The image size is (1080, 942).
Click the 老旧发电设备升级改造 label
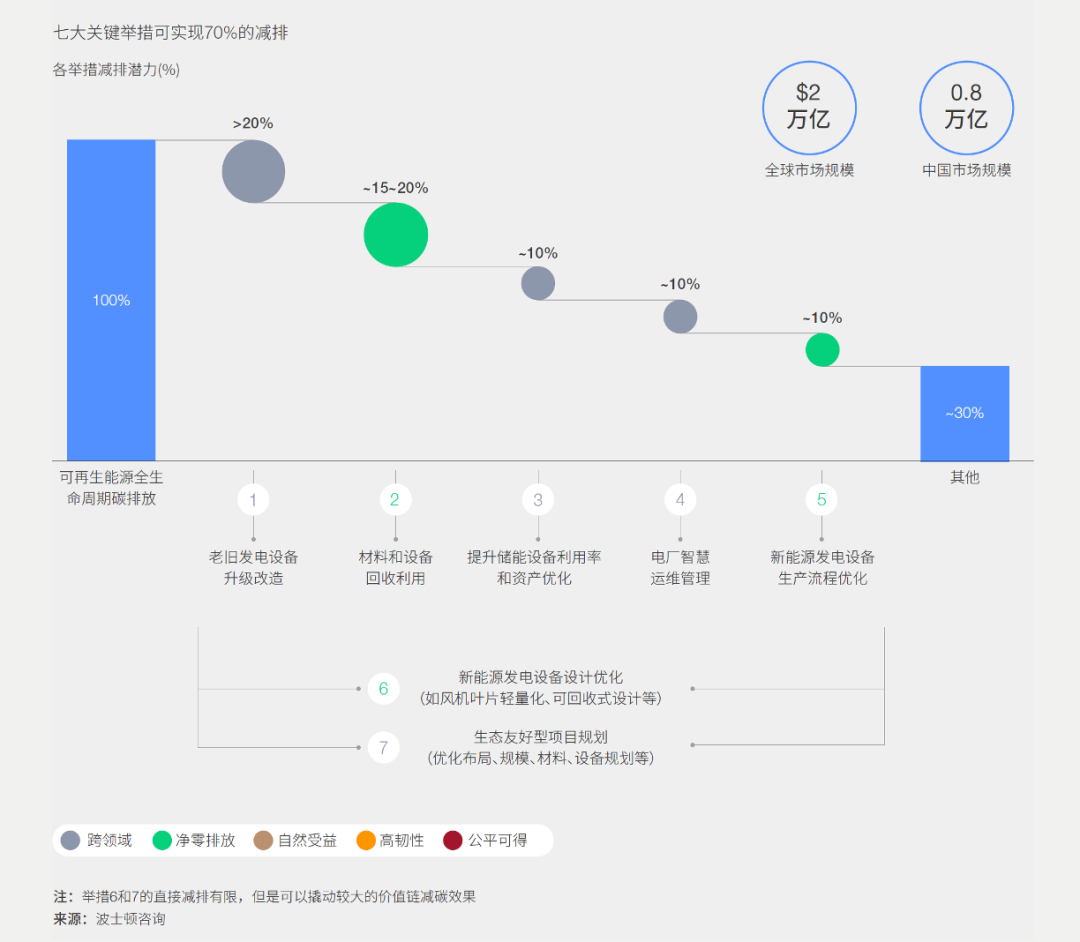253,568
